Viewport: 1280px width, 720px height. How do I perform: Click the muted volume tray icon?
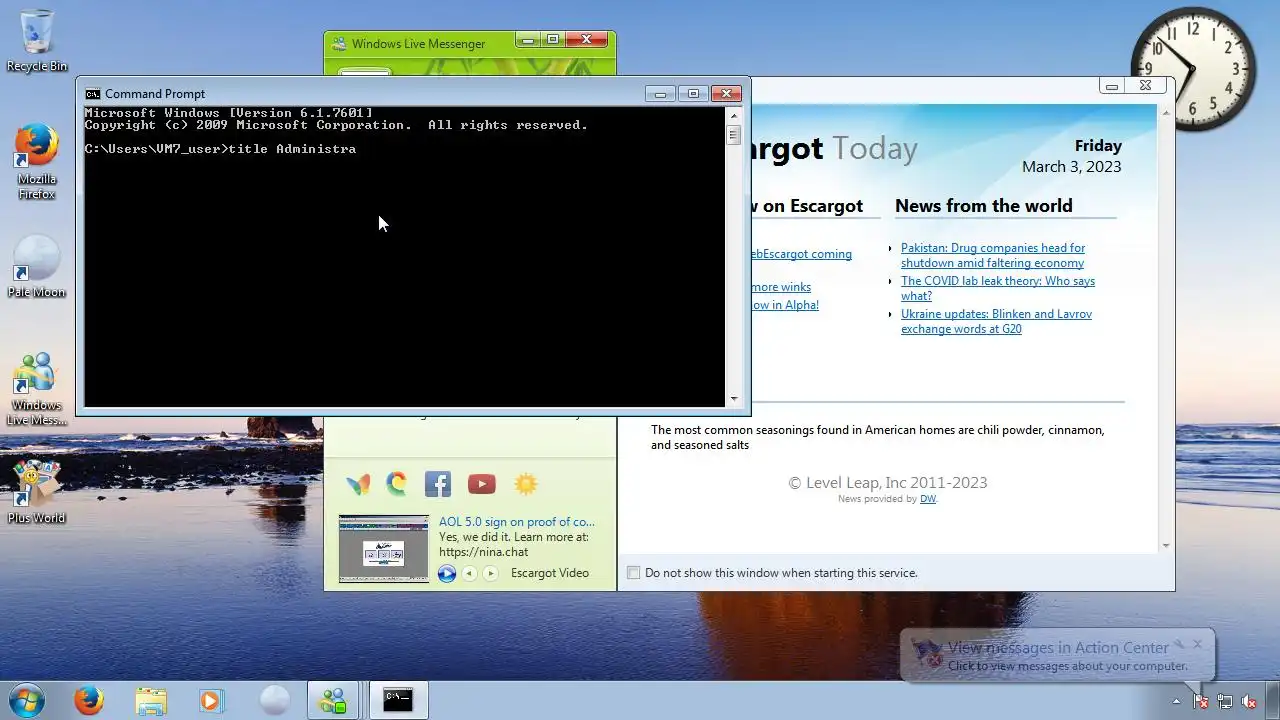1249,702
